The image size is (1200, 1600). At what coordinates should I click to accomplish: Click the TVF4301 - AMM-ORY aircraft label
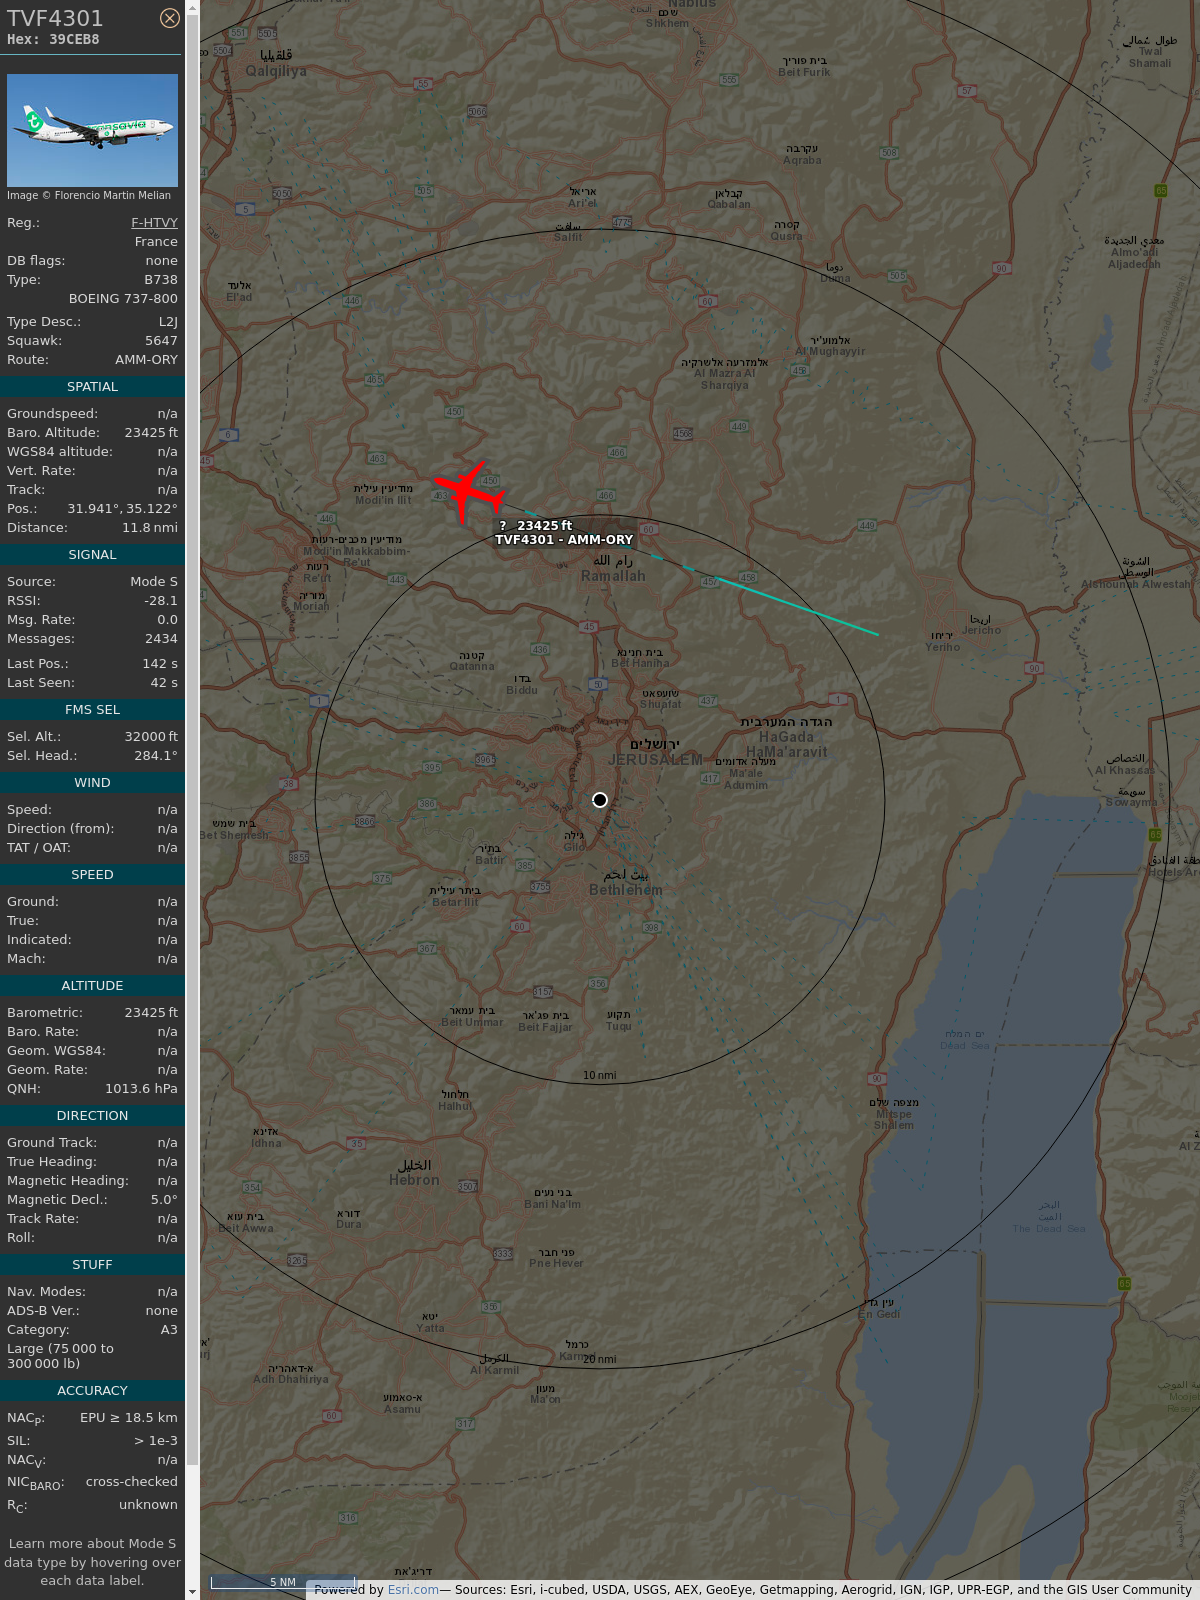pyautogui.click(x=564, y=539)
